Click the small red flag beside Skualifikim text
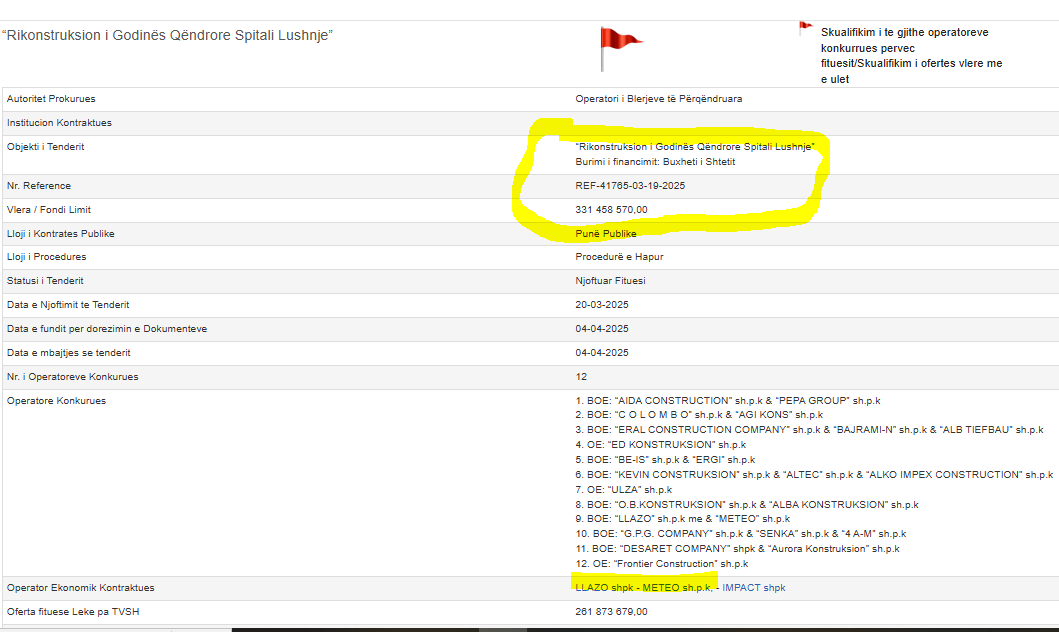1059x632 pixels. [804, 28]
